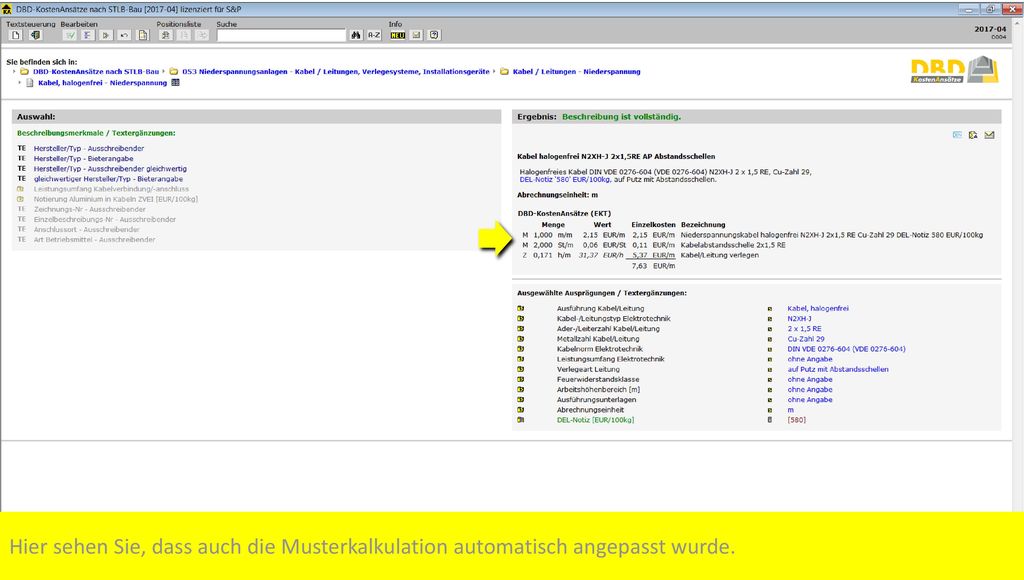Screen dimensions: 1024x580
Task: Click the first Positionsliste toolbar icon
Action: click(166, 35)
